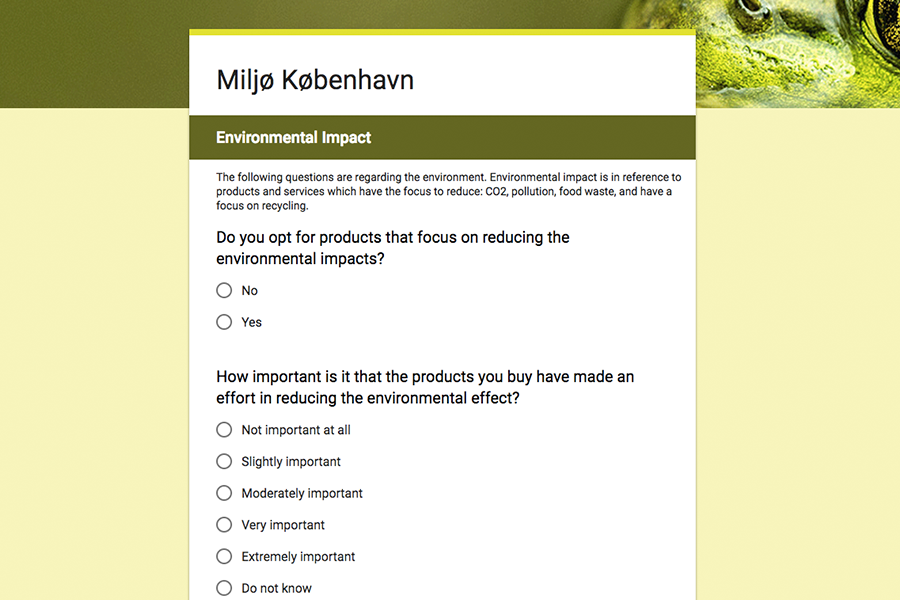The height and width of the screenshot is (600, 900).
Task: Choose Not important at all option
Action: coord(224,430)
